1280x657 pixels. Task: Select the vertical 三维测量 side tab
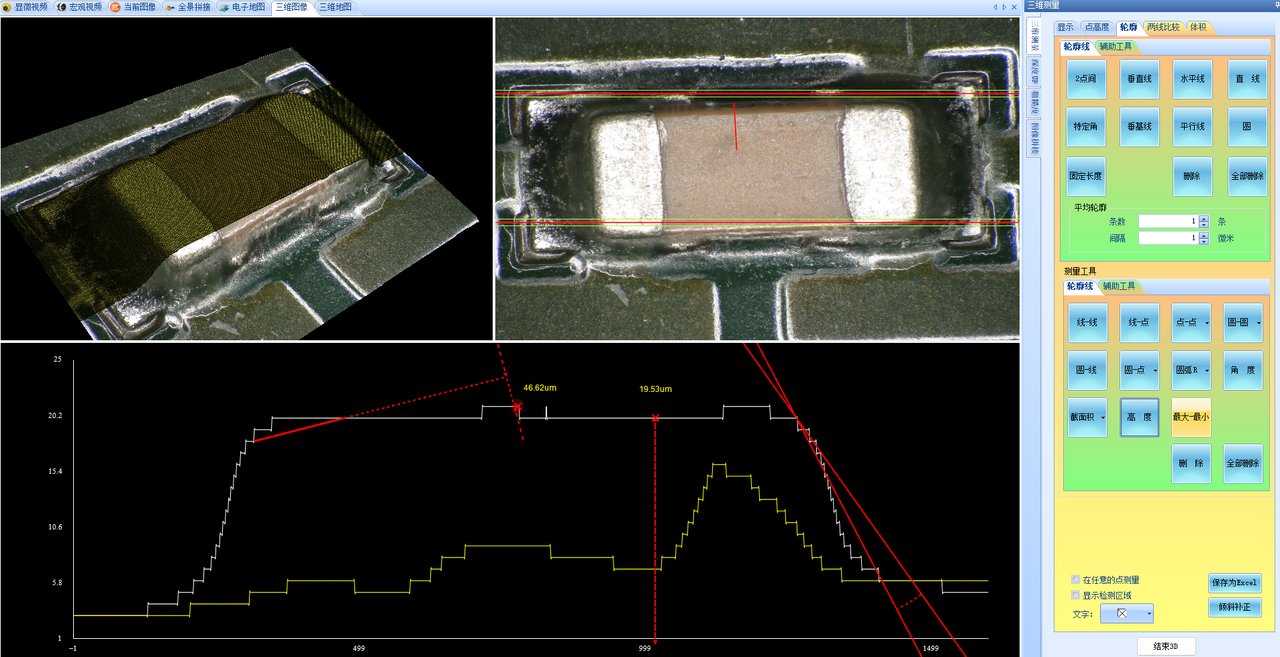(x=1034, y=34)
